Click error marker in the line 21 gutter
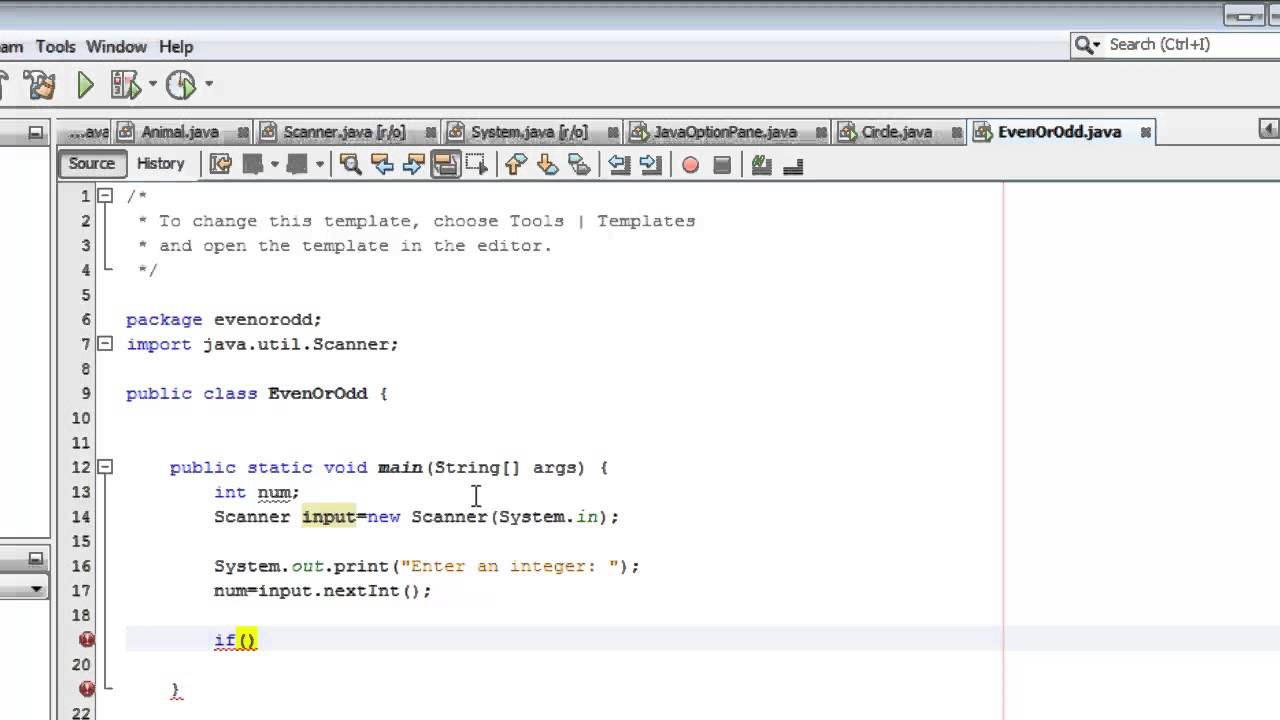 [x=87, y=689]
